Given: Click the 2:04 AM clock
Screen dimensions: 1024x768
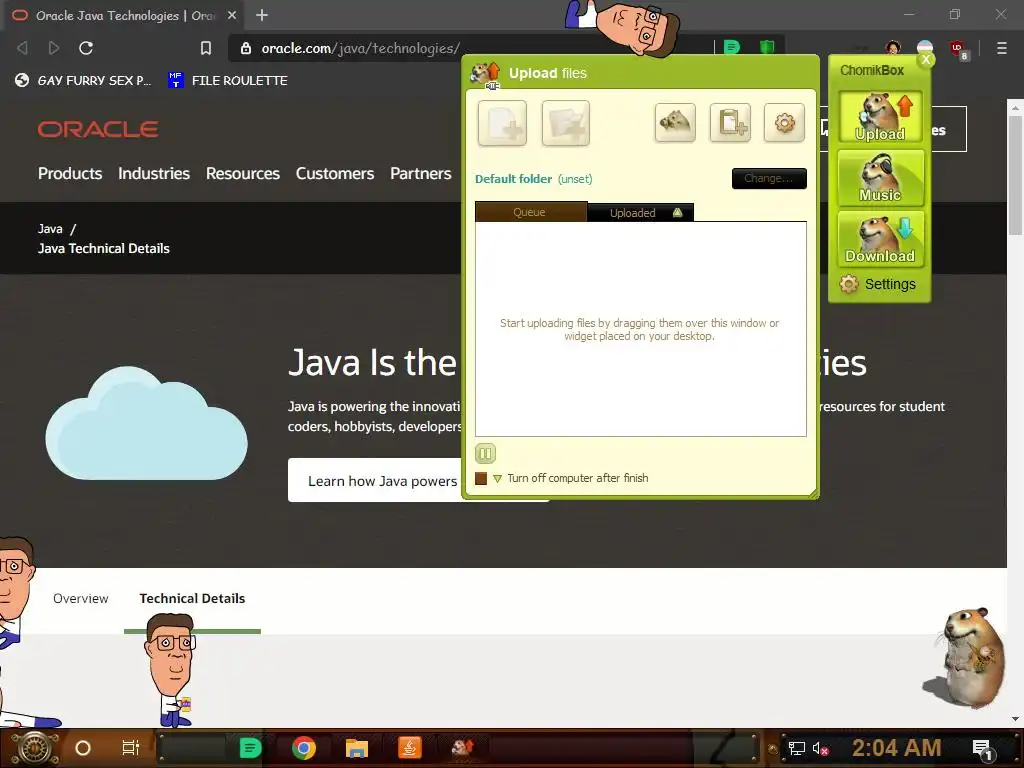Looking at the screenshot, I should 896,748.
